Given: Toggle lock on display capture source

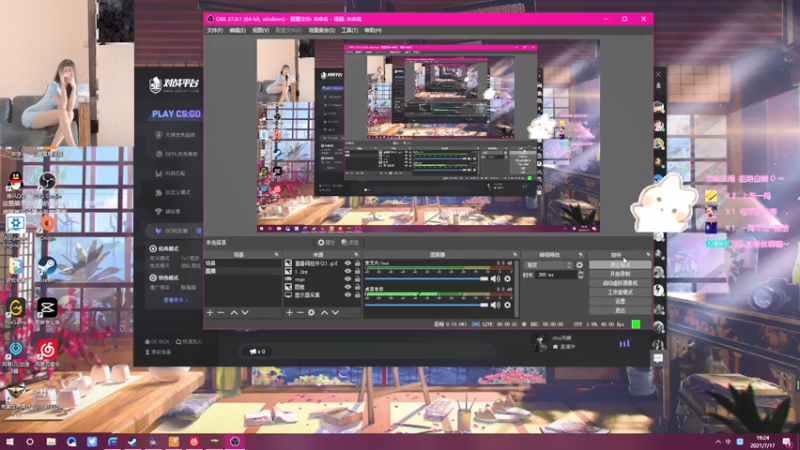Looking at the screenshot, I should 357,295.
